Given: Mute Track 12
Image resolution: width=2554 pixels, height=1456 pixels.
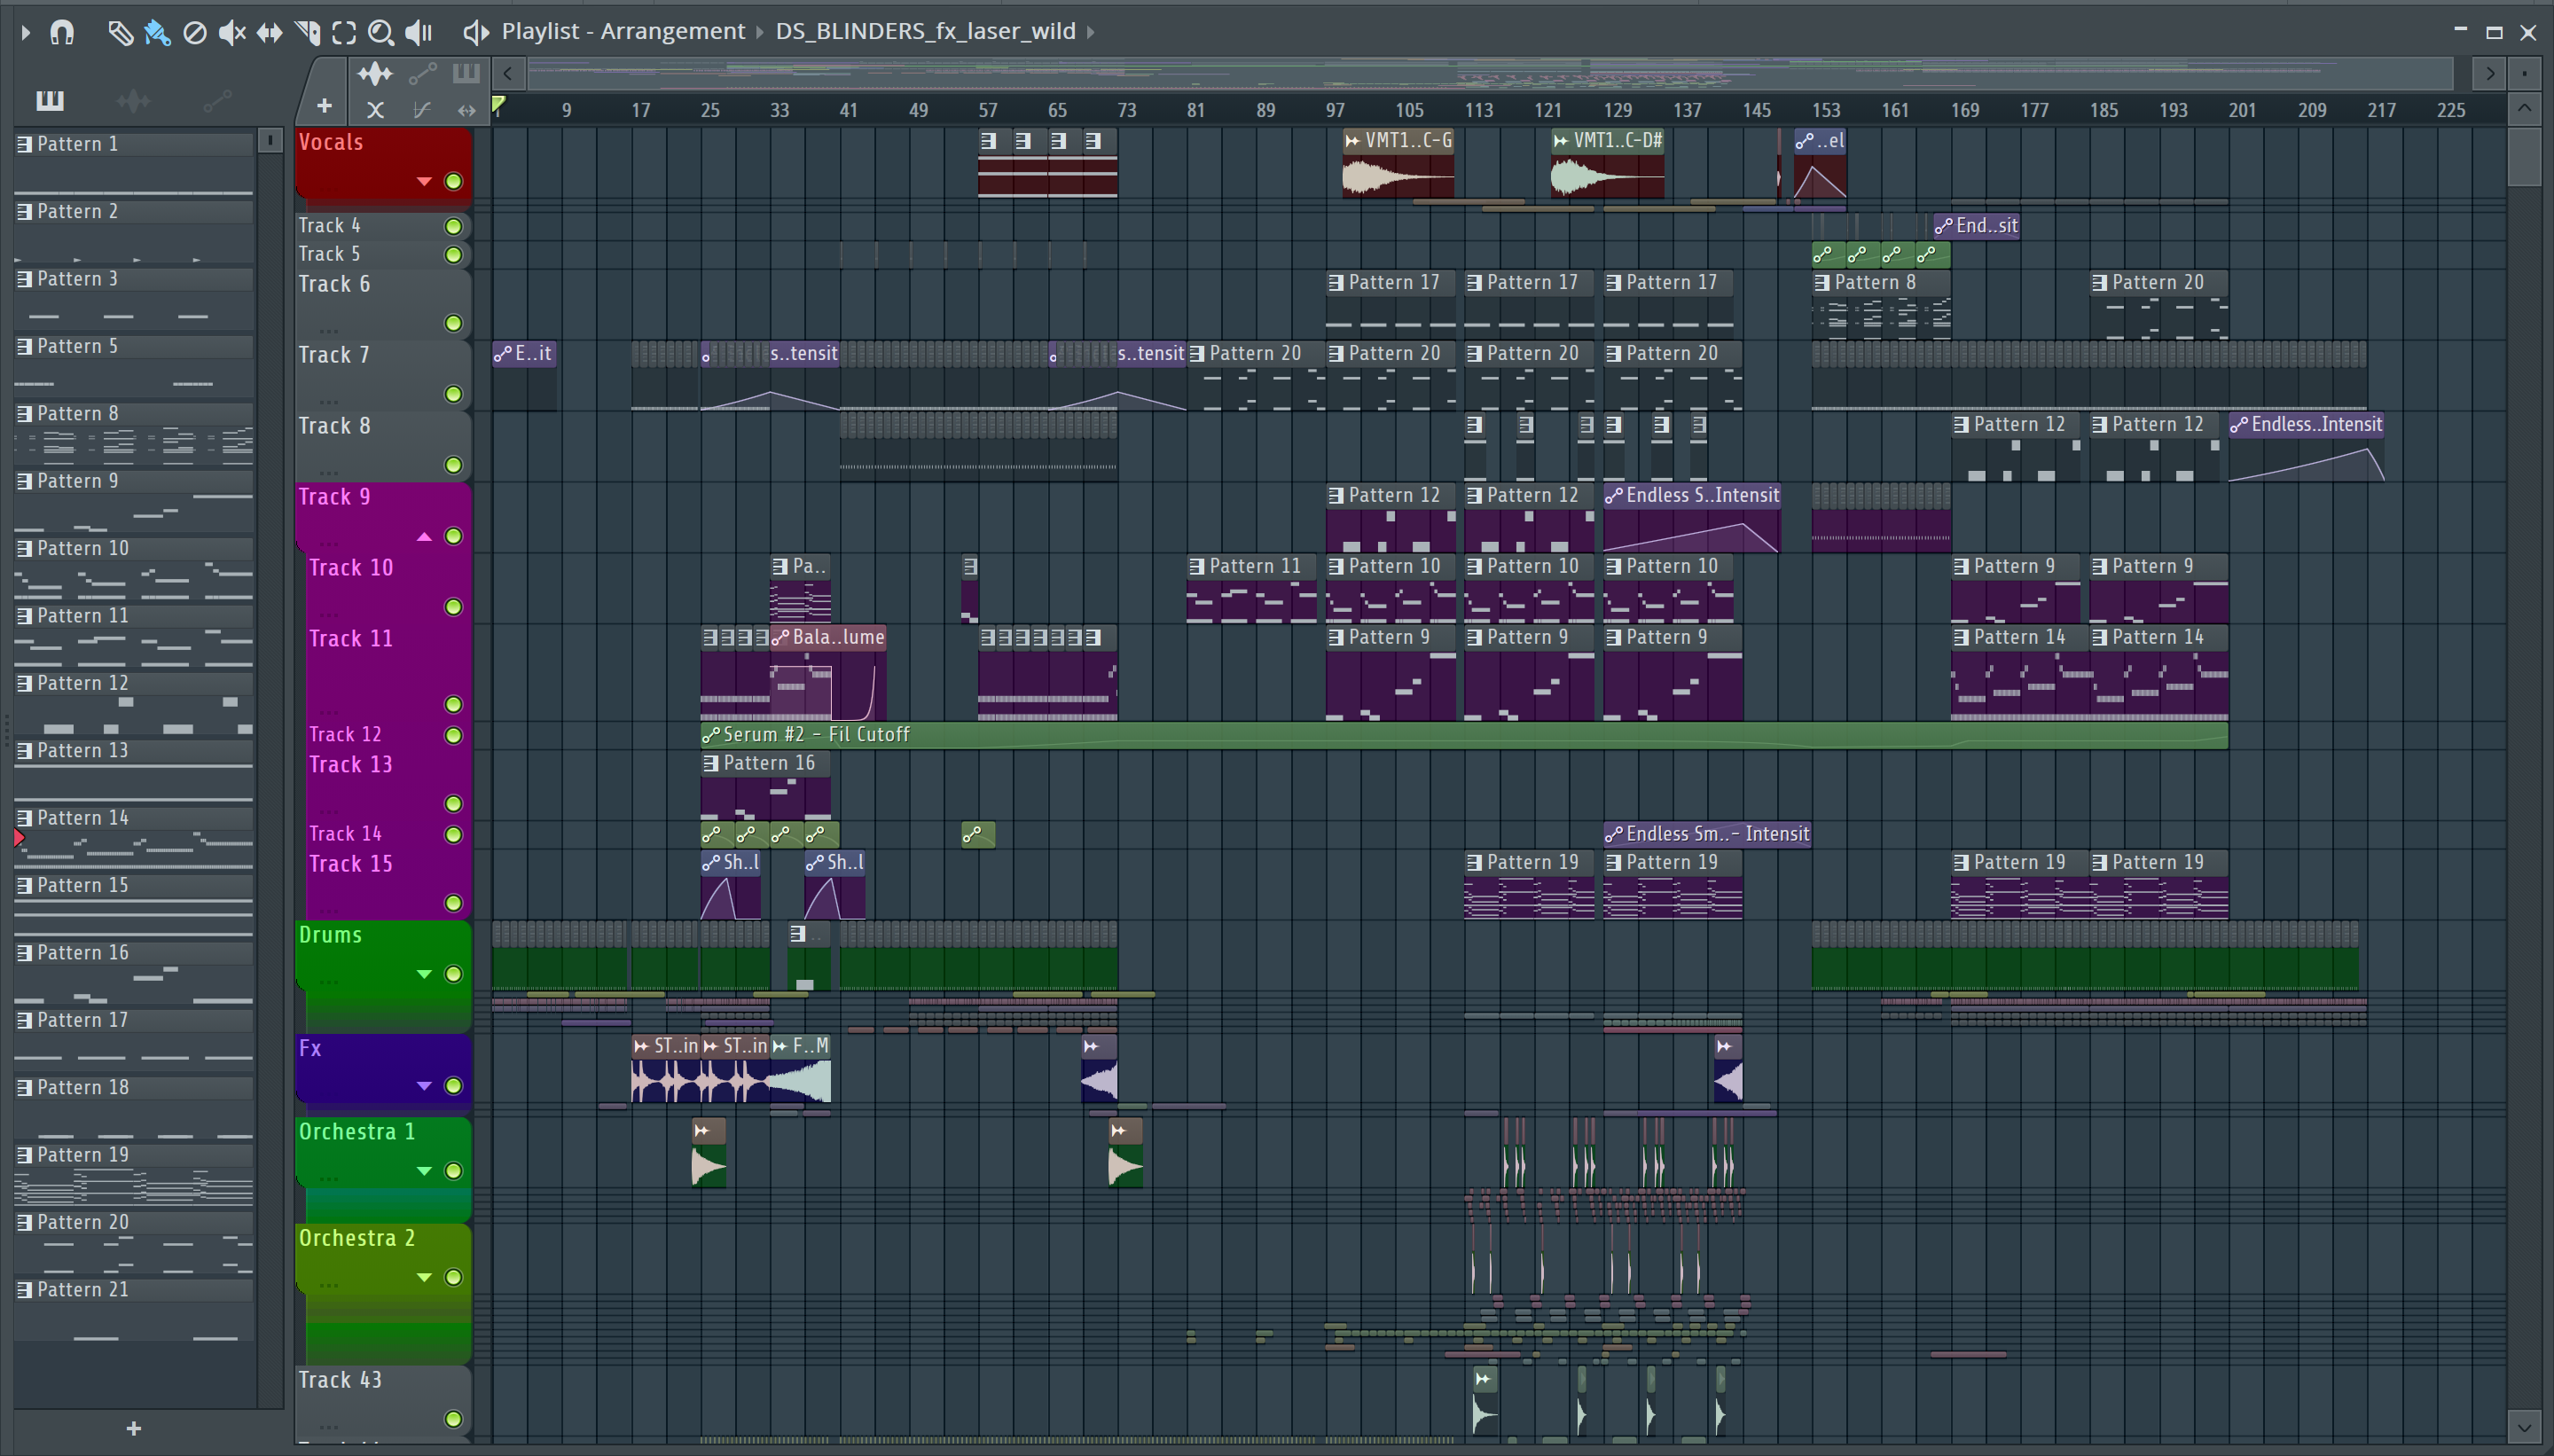Looking at the screenshot, I should click(453, 736).
